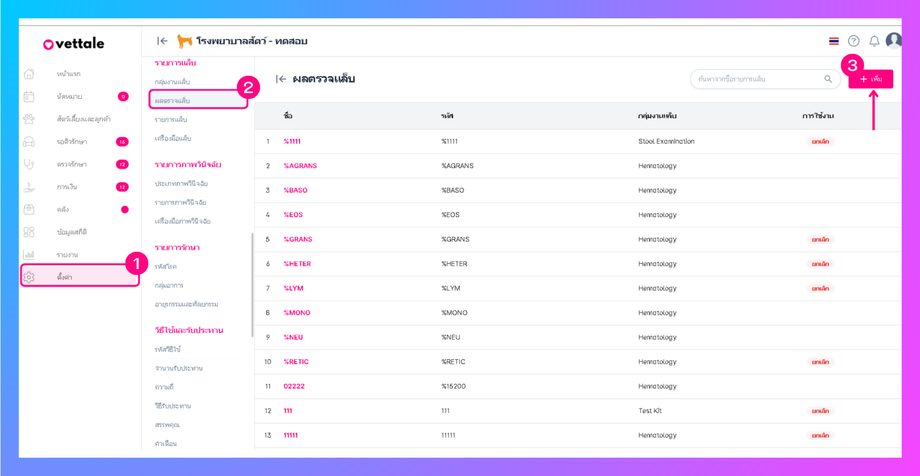Screen dimensions: 920x476
Task: Click the back arrow beside ผลตรวจแล็บ heading
Action: [x=281, y=79]
